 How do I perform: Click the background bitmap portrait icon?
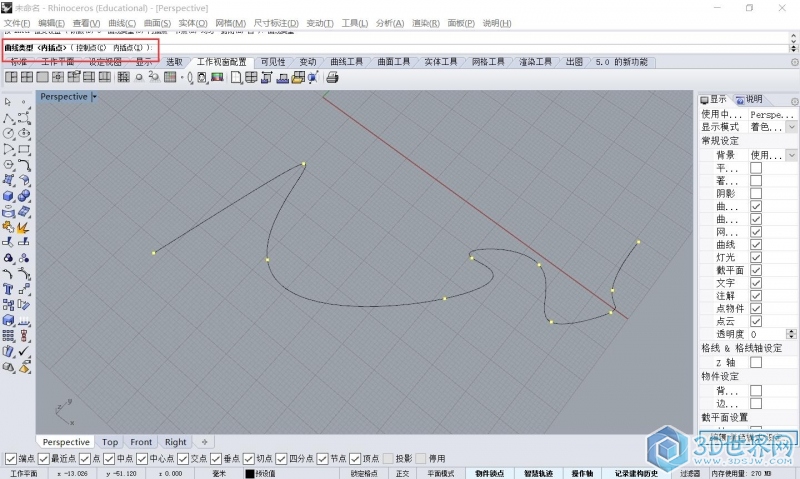(202, 77)
